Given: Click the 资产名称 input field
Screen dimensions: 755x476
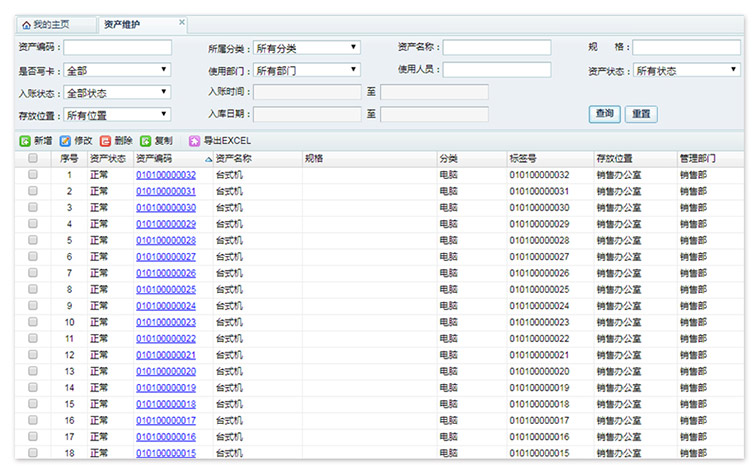Looking at the screenshot, I should point(497,47).
